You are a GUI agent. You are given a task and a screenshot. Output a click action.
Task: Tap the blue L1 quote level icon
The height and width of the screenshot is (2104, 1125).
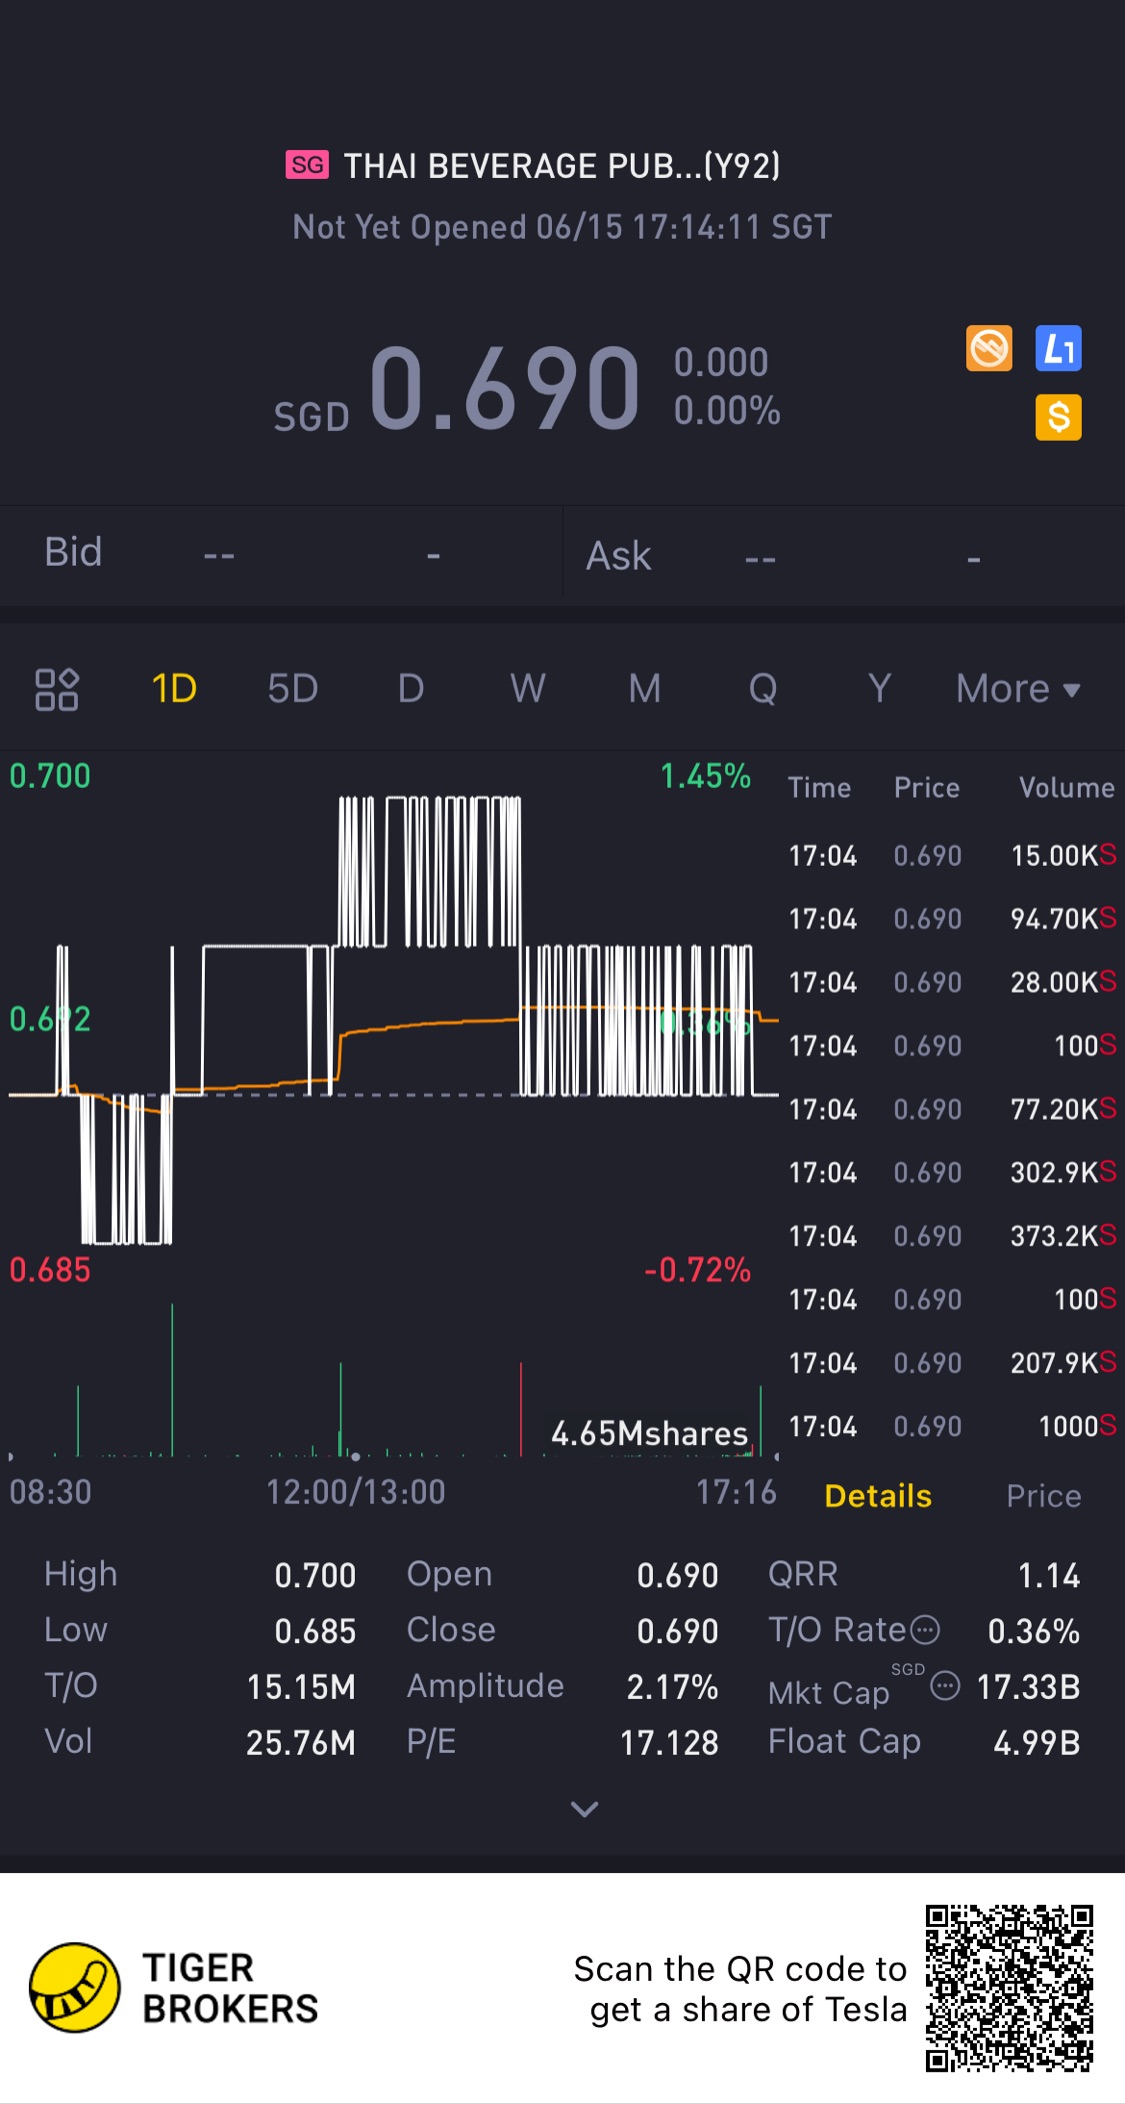point(1059,349)
